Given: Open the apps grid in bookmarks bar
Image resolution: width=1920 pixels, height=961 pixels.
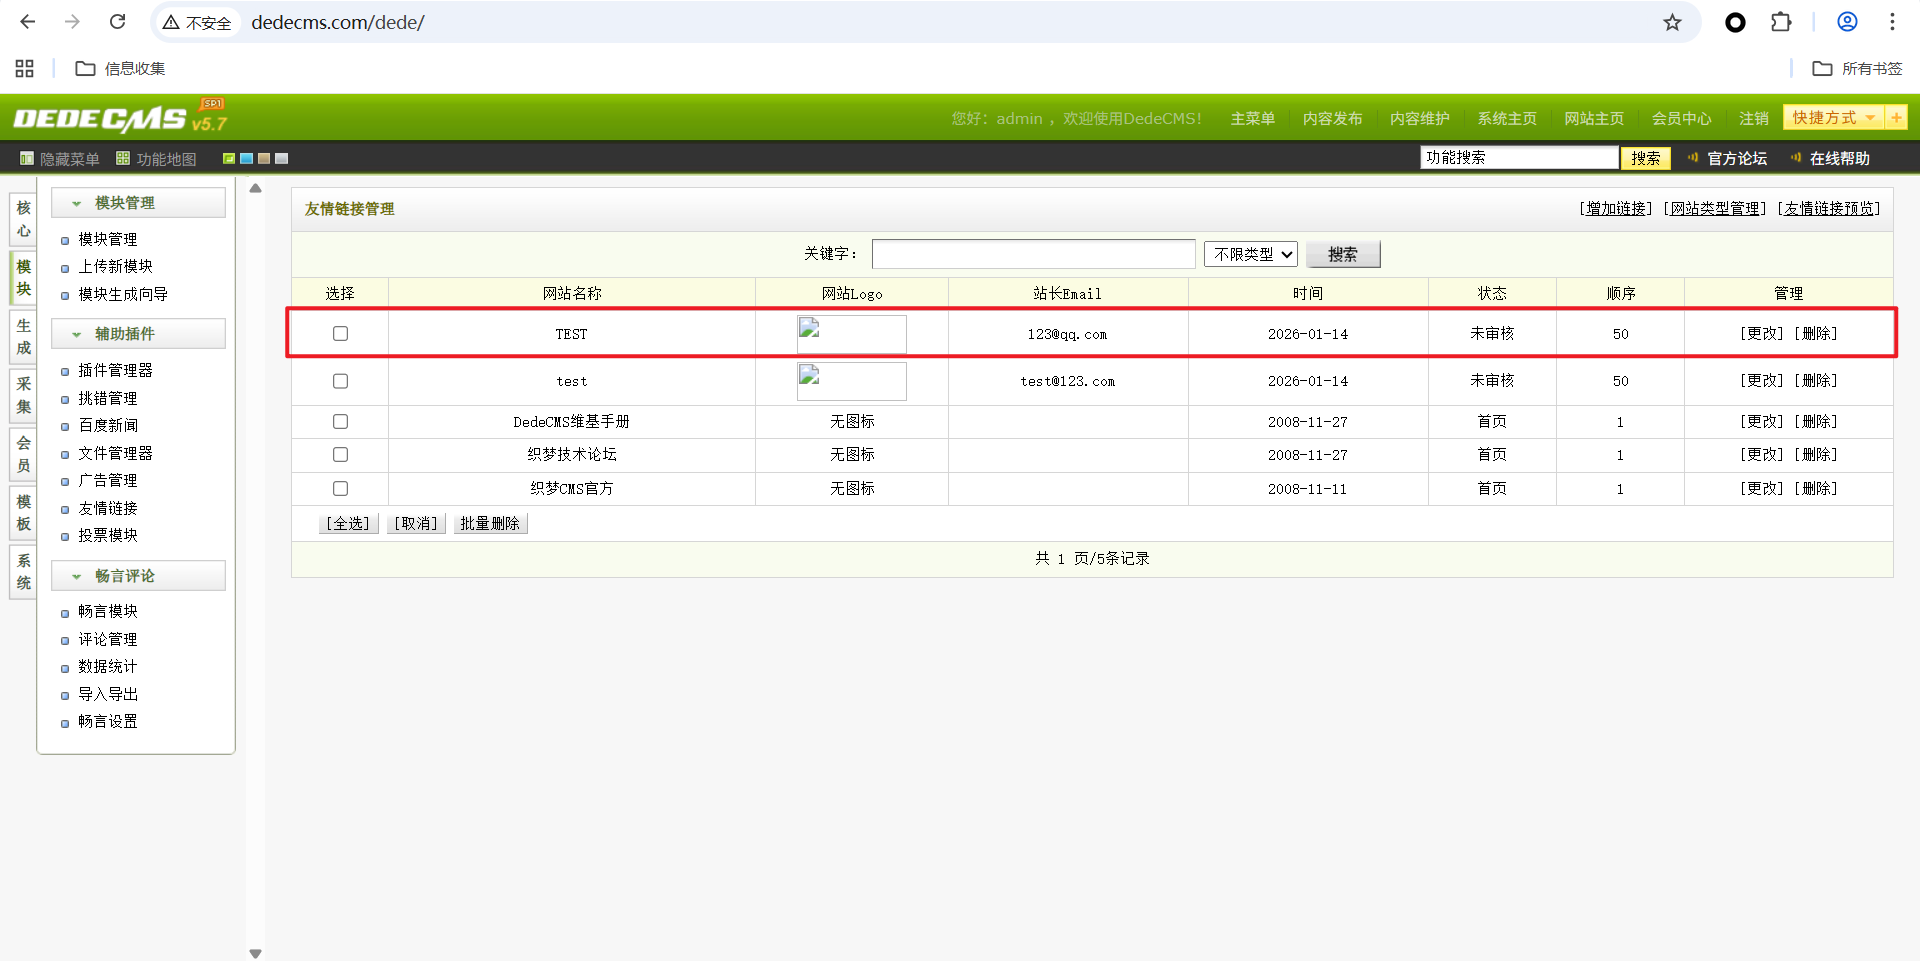Looking at the screenshot, I should (25, 68).
